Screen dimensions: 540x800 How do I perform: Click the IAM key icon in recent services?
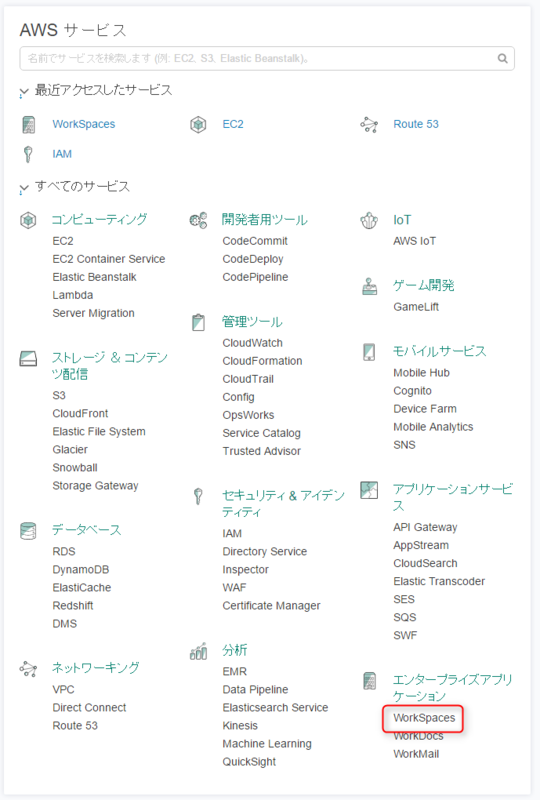point(28,154)
